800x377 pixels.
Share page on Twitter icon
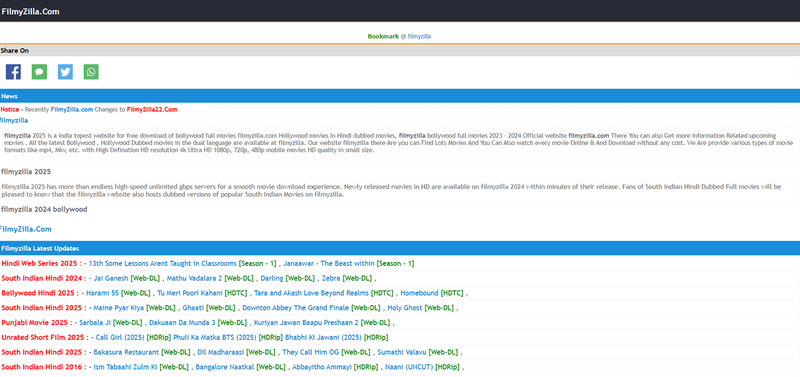point(65,72)
